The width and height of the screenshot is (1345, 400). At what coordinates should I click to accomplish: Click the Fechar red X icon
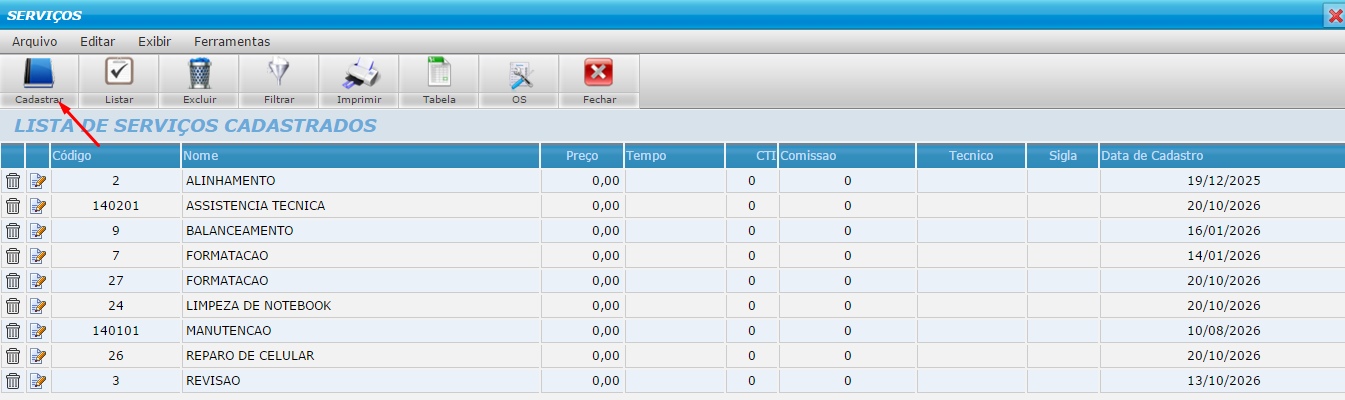pos(598,73)
